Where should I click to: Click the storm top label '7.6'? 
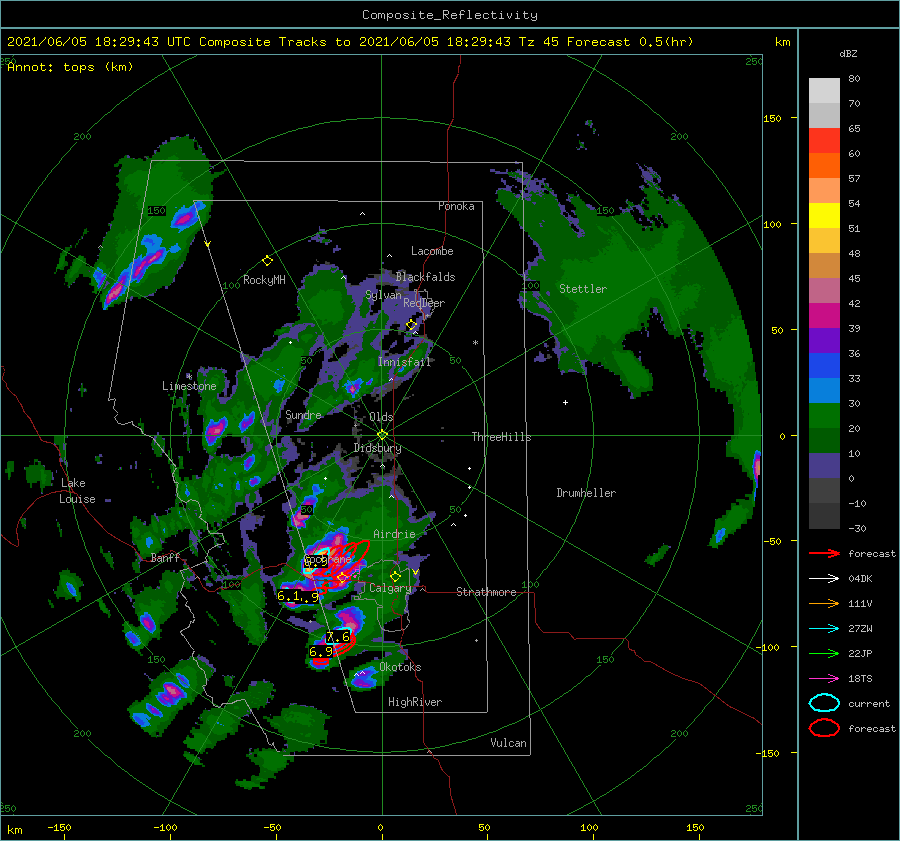338,637
